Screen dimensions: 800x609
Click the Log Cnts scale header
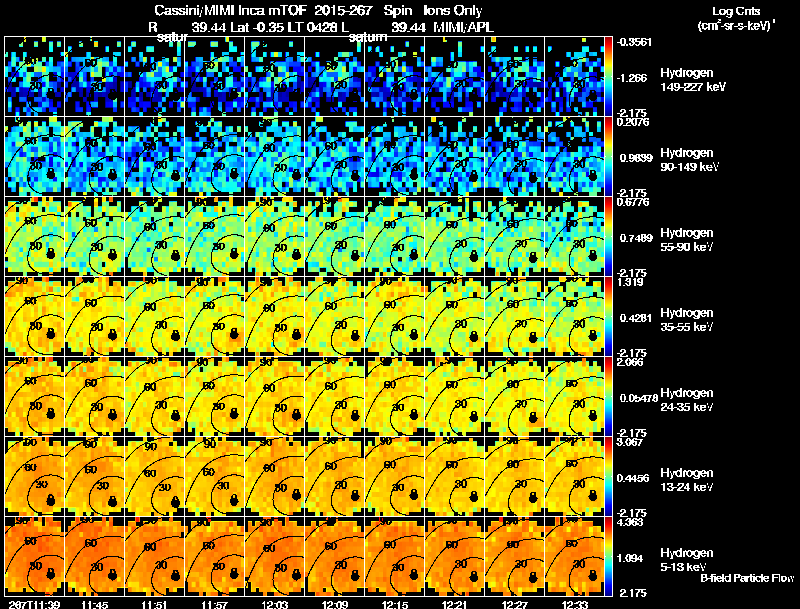(736, 11)
